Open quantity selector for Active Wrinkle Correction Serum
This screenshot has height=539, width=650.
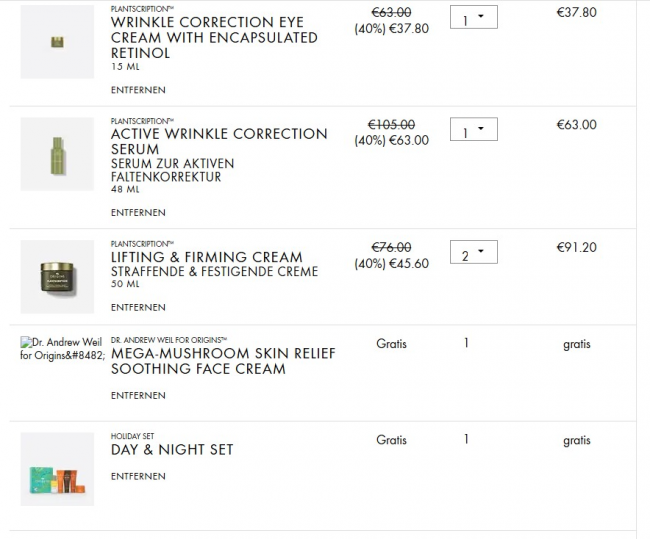473,130
